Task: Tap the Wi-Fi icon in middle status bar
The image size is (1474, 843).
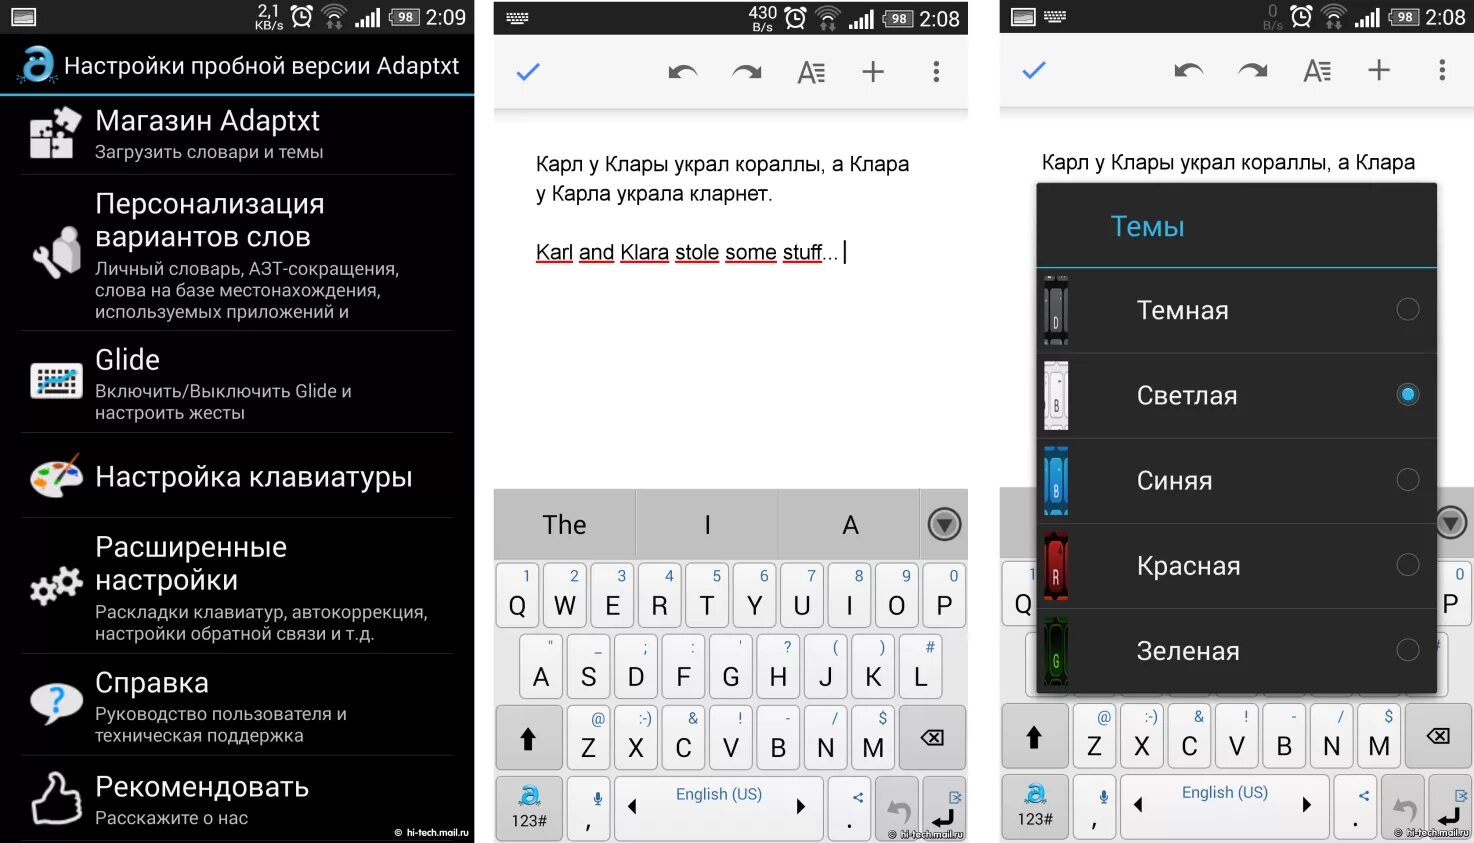Action: tap(827, 17)
